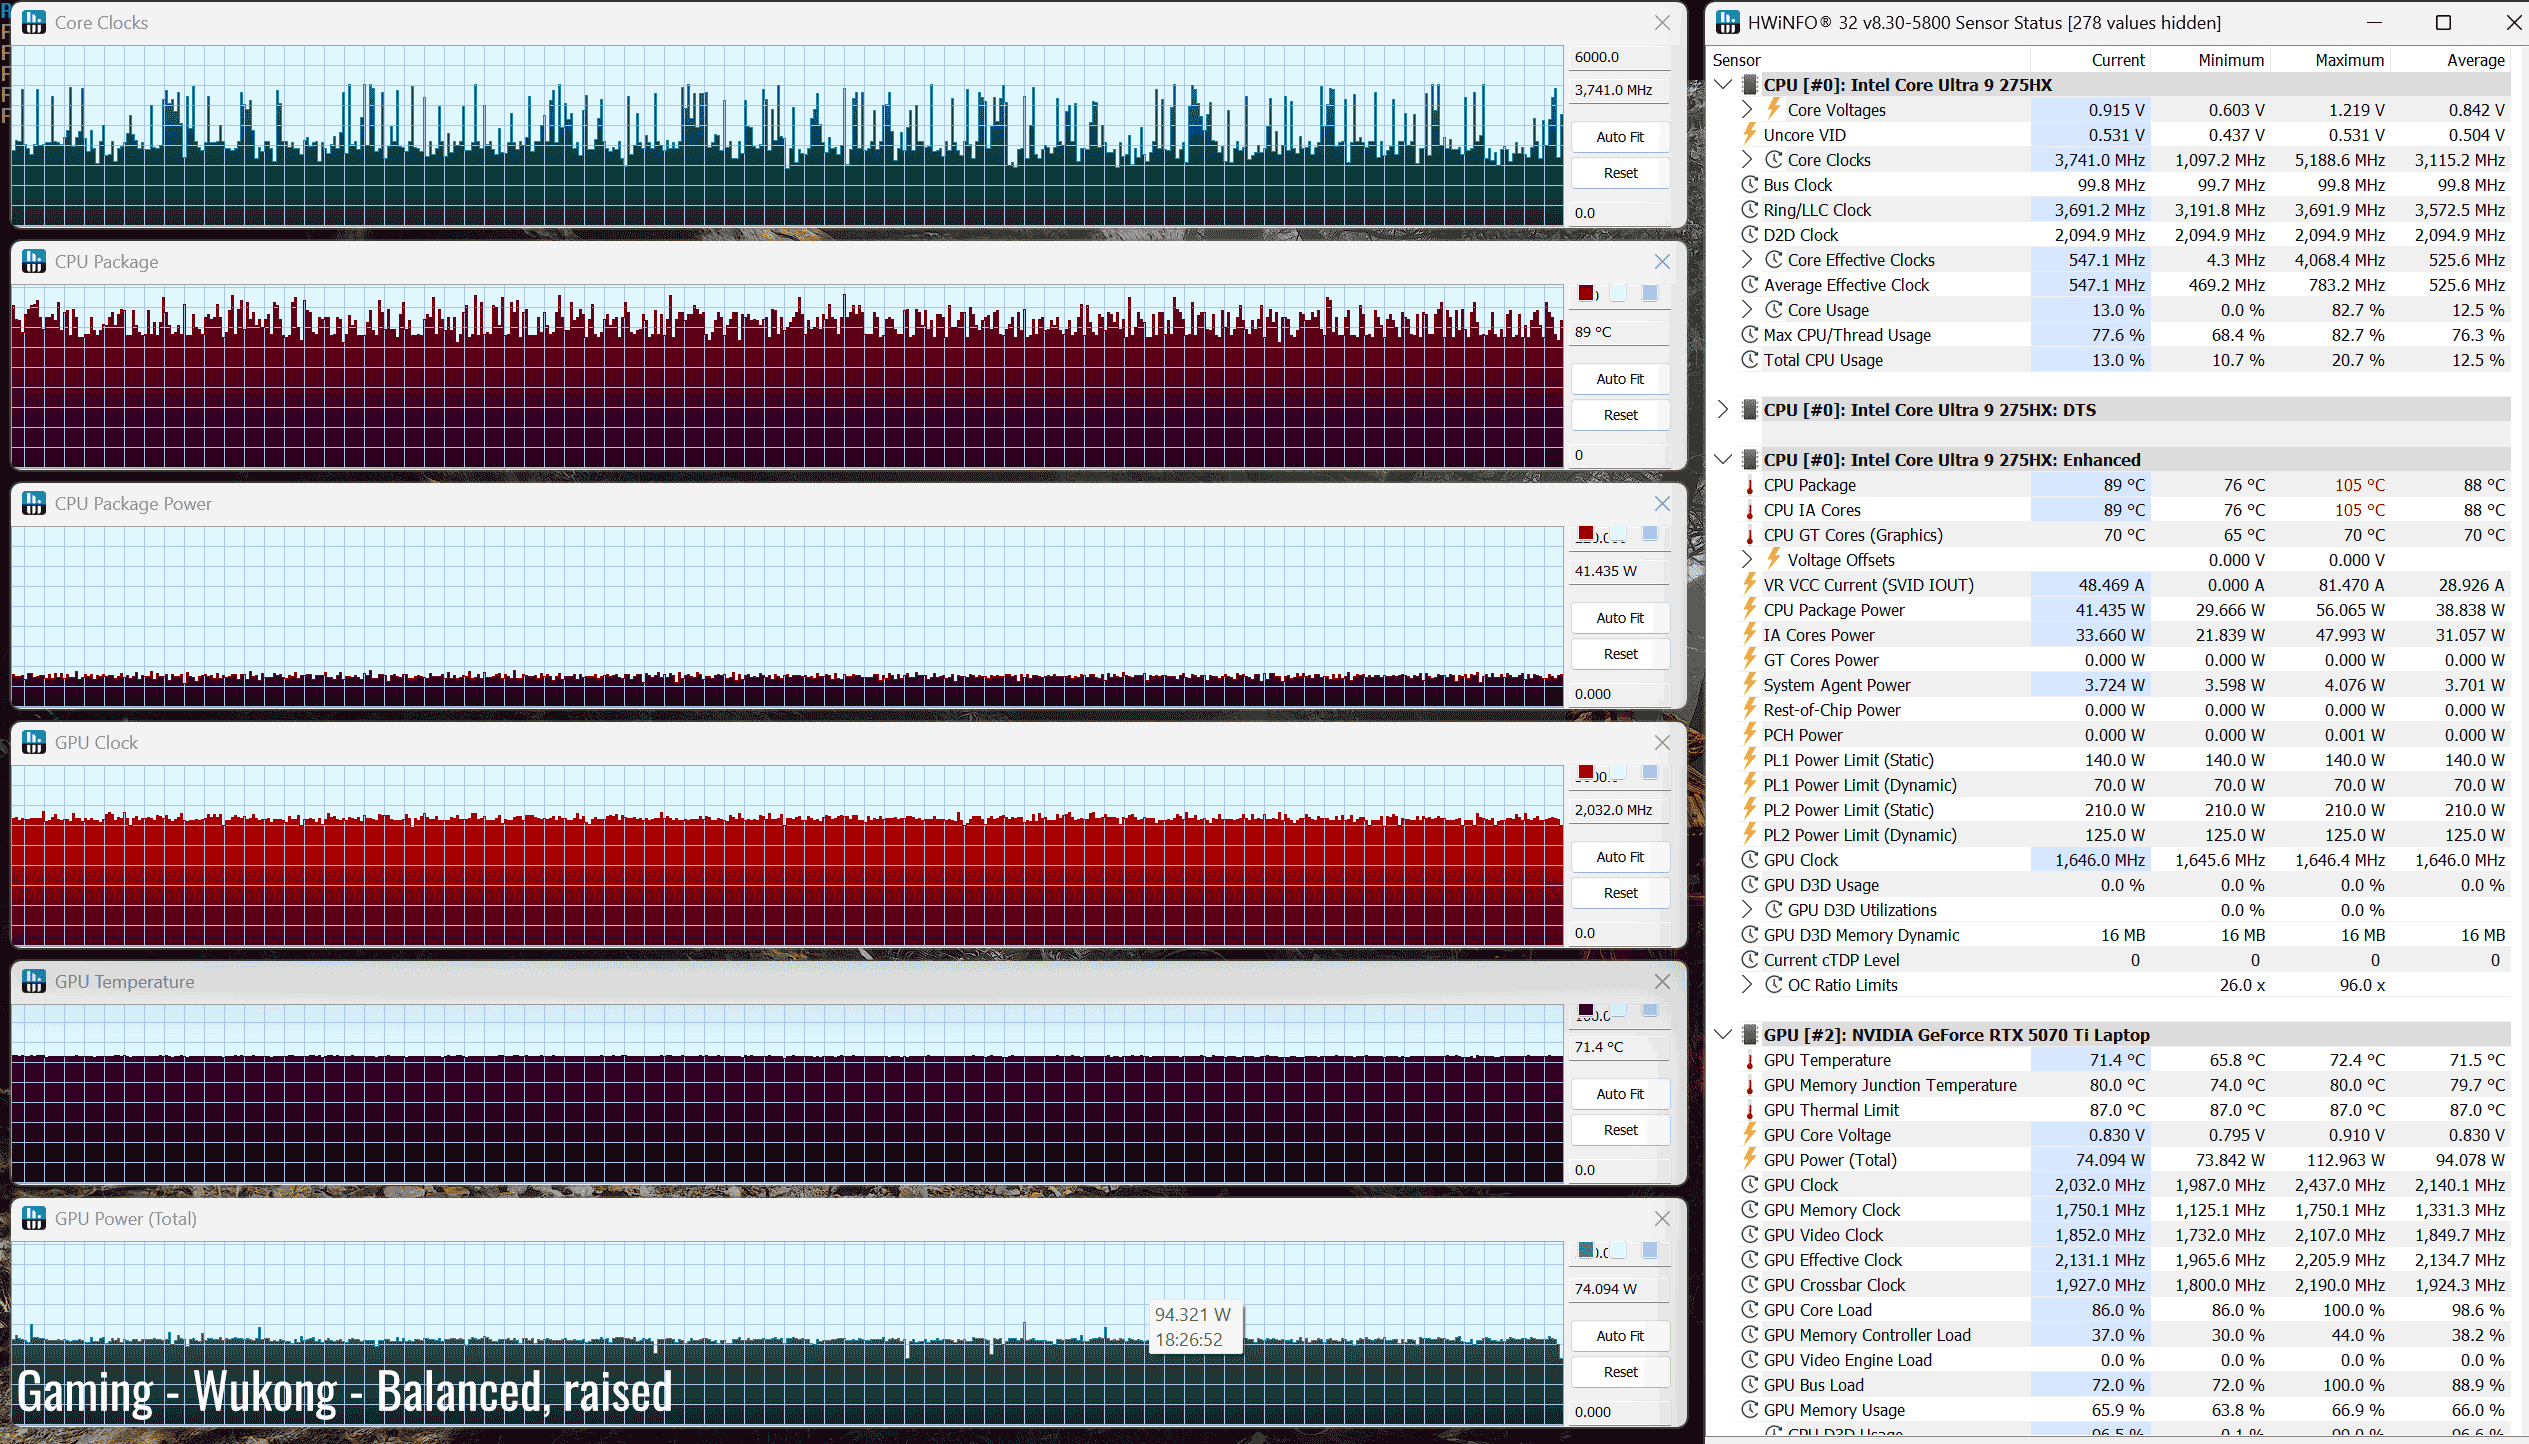The width and height of the screenshot is (2529, 1444).
Task: Expand the Core Effective Clocks sub-item
Action: [x=1747, y=260]
